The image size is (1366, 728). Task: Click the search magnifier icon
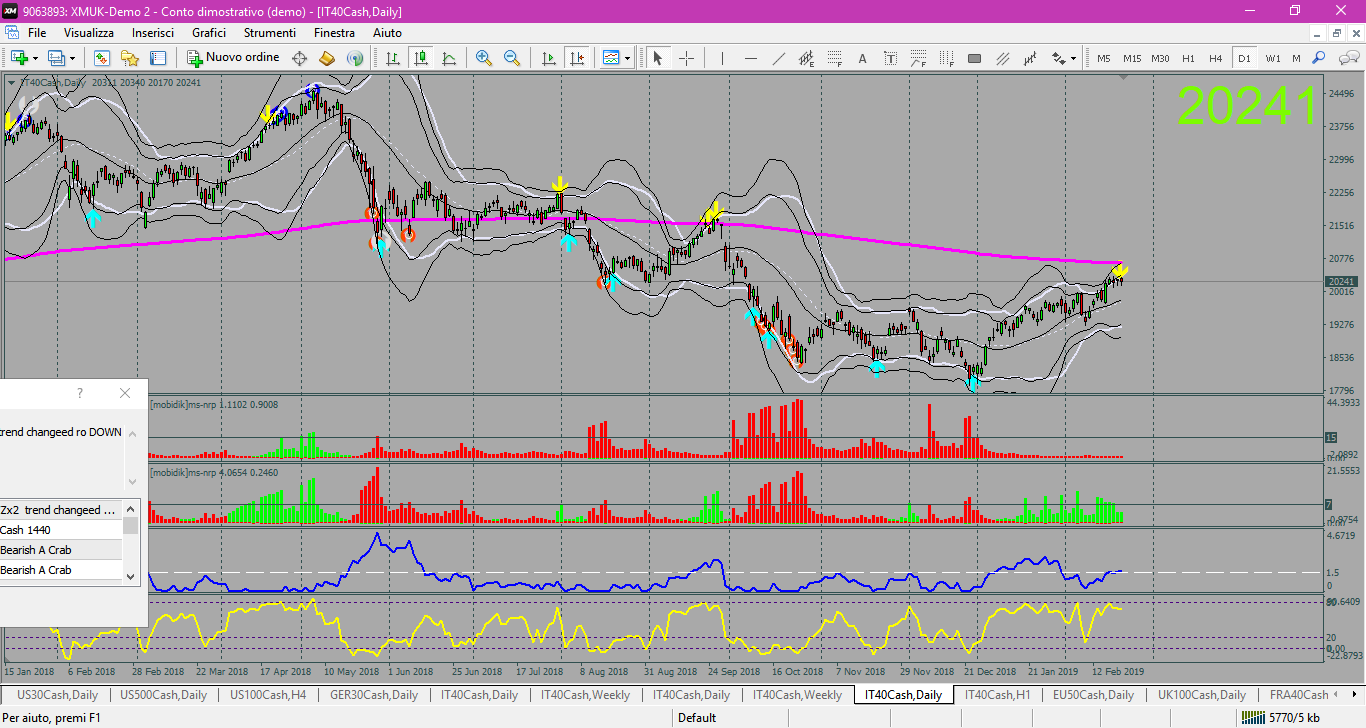[x=1319, y=58]
